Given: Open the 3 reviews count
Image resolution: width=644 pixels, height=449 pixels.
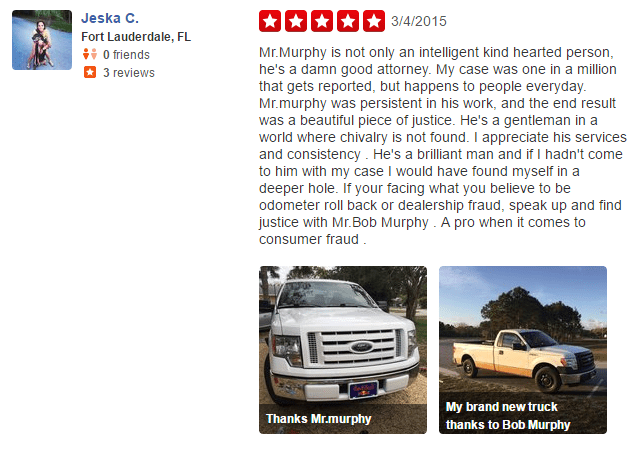Looking at the screenshot, I should (x=128, y=73).
